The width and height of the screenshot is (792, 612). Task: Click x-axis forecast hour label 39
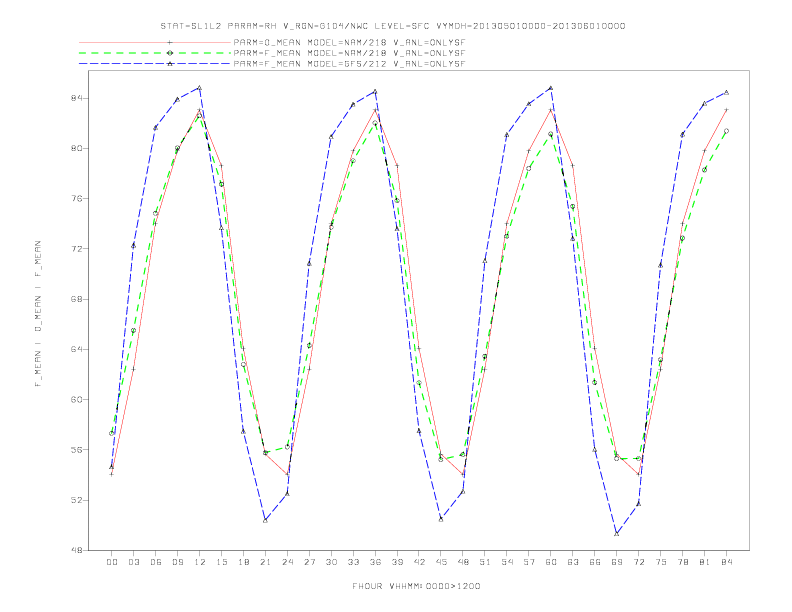pyautogui.click(x=397, y=562)
